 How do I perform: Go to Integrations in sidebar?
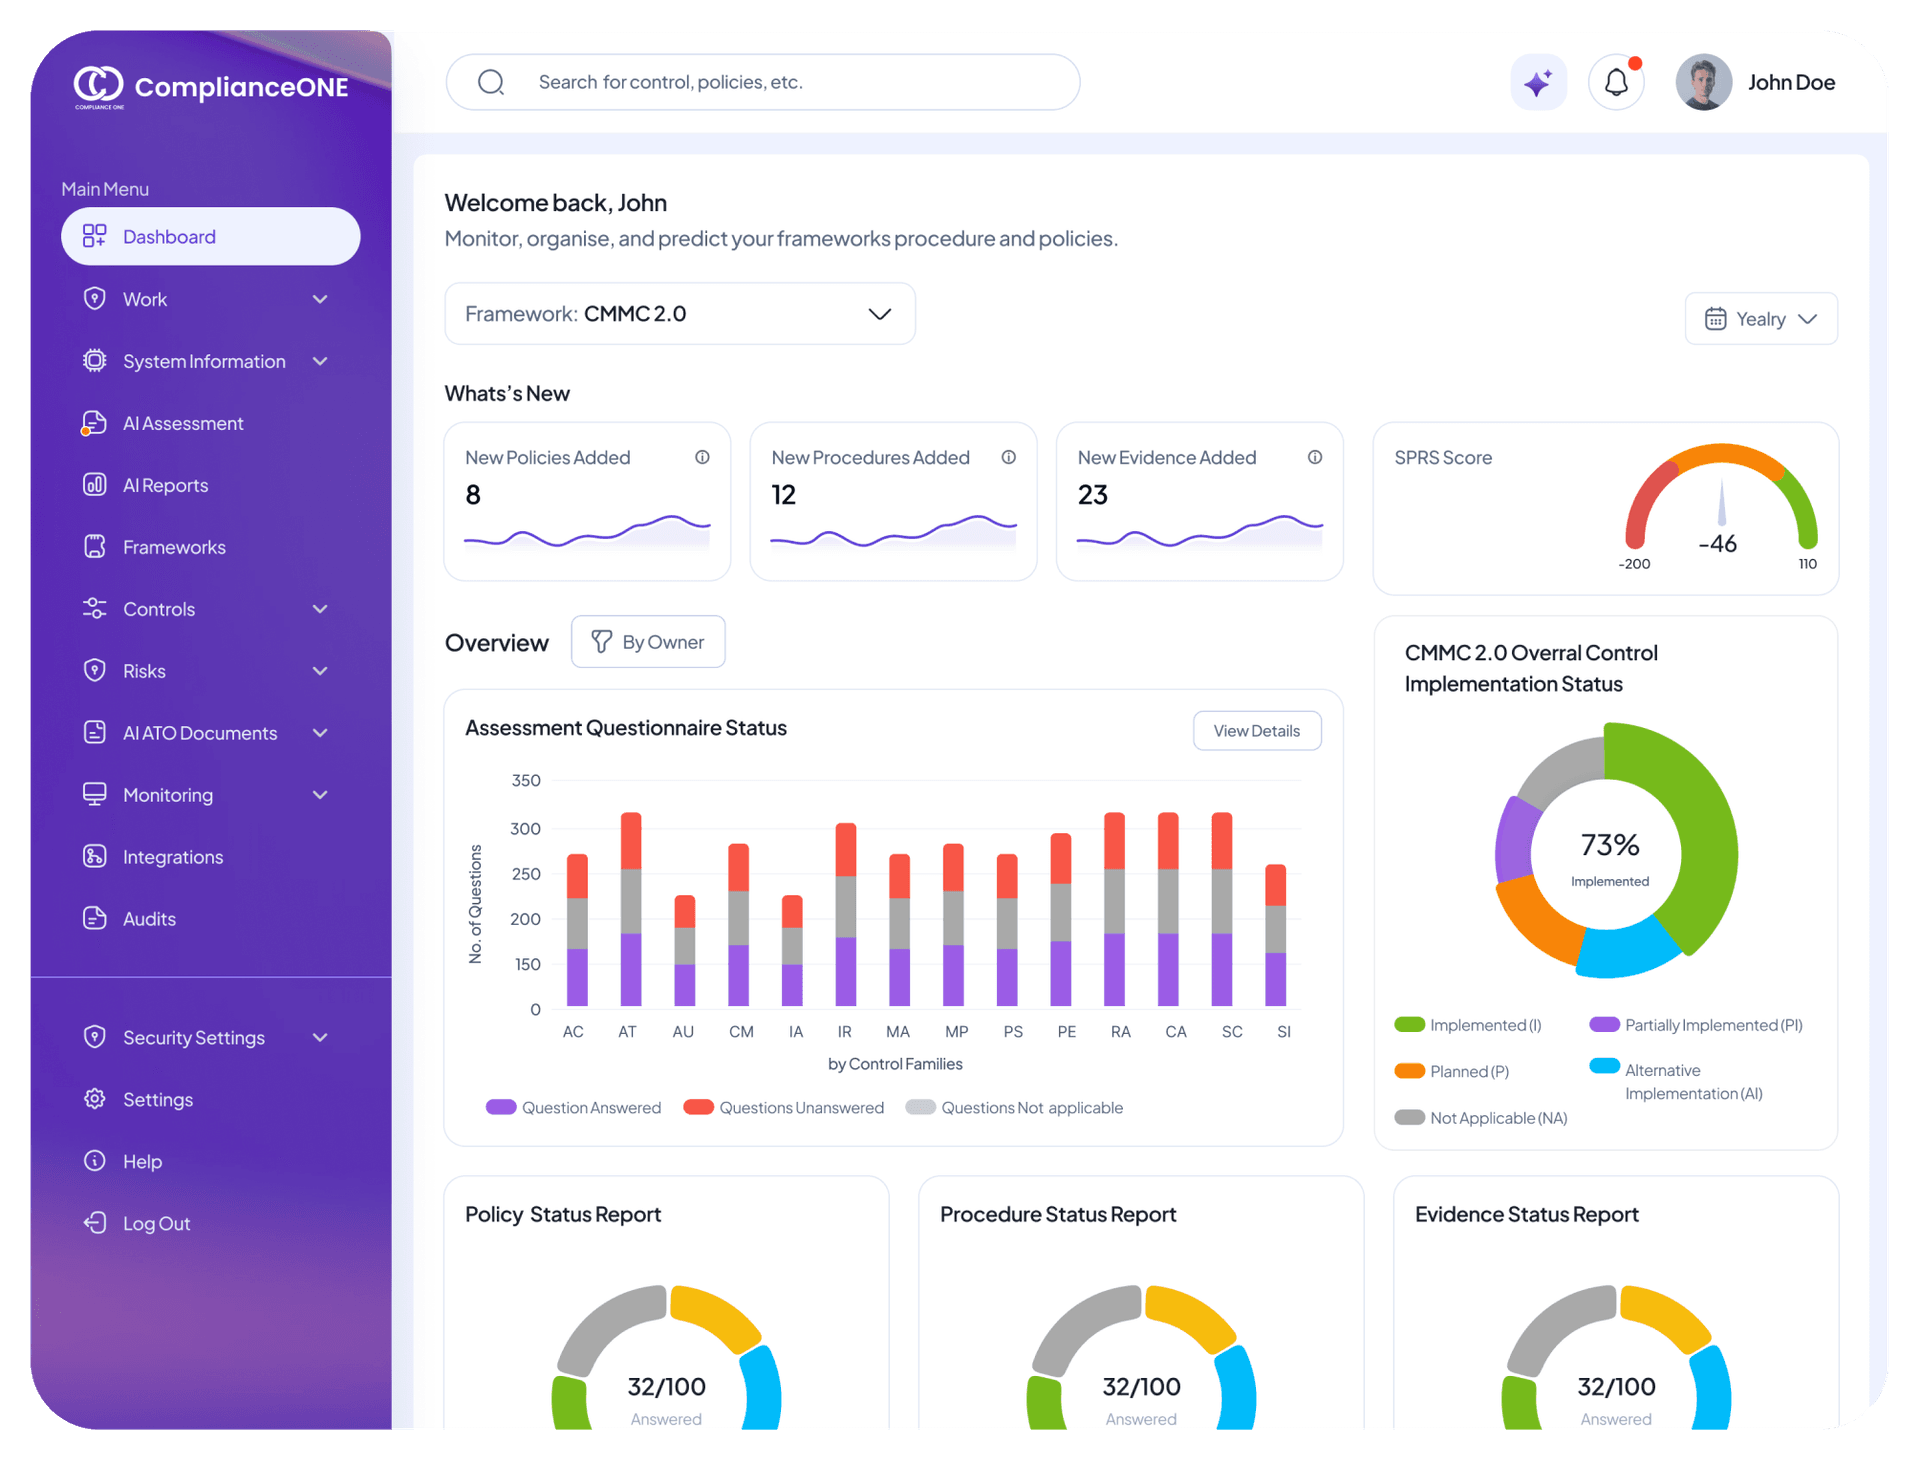(x=172, y=857)
